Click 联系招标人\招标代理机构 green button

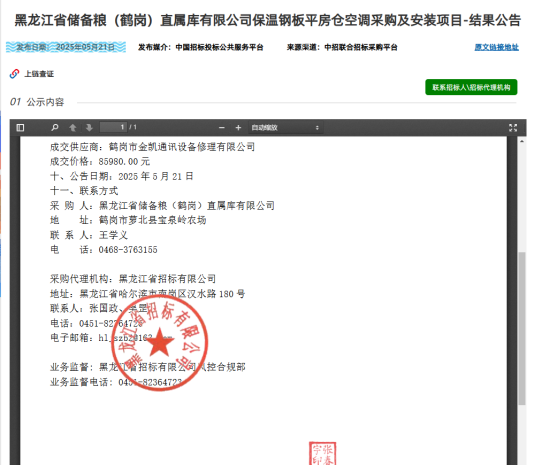pos(471,87)
